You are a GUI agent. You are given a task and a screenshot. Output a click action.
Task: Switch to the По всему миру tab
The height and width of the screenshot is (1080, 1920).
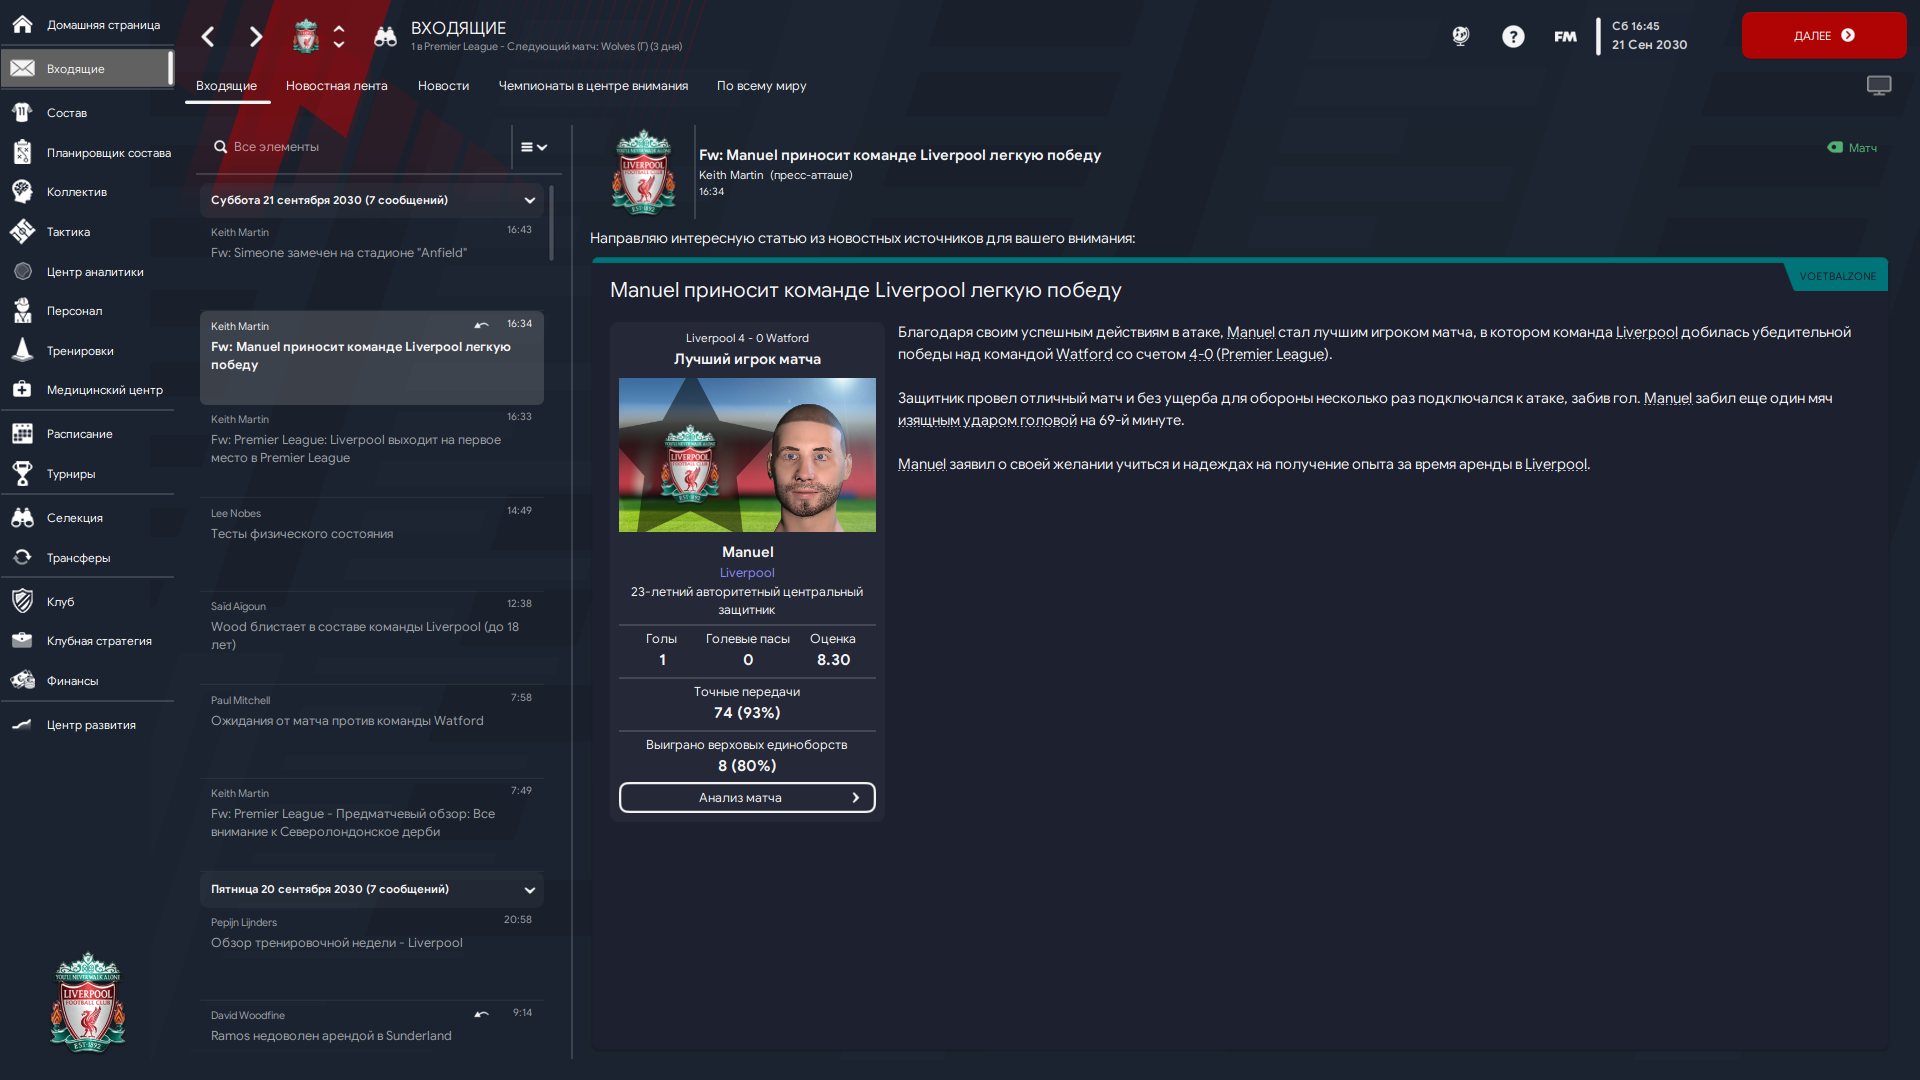click(x=761, y=86)
